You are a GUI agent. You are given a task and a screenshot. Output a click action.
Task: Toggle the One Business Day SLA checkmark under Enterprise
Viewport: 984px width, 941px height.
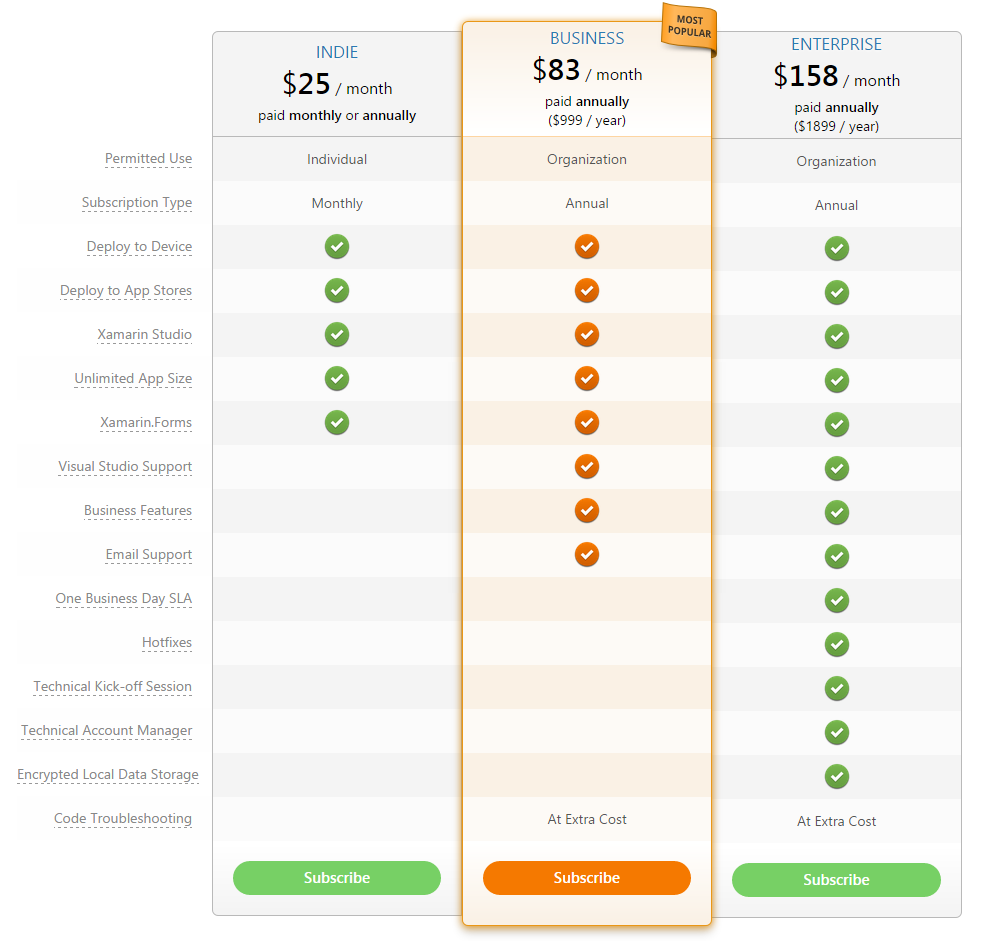(837, 600)
